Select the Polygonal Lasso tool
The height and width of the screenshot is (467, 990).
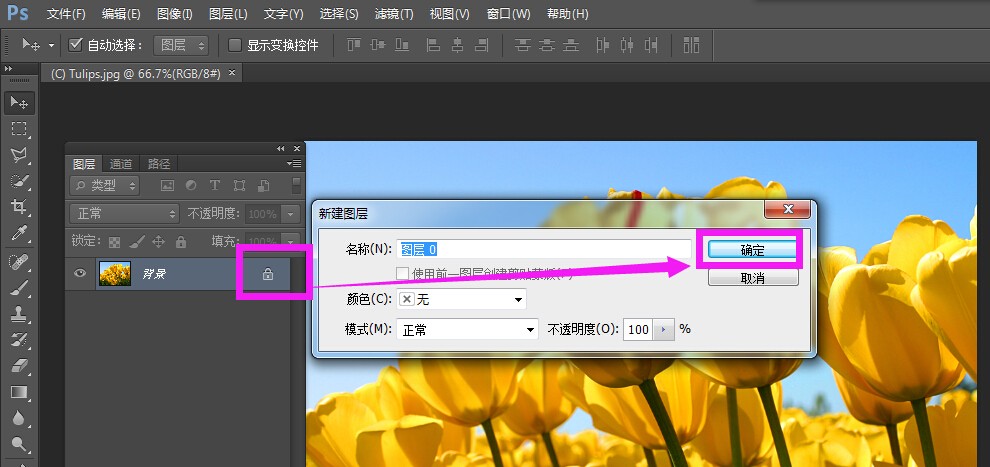pyautogui.click(x=19, y=155)
